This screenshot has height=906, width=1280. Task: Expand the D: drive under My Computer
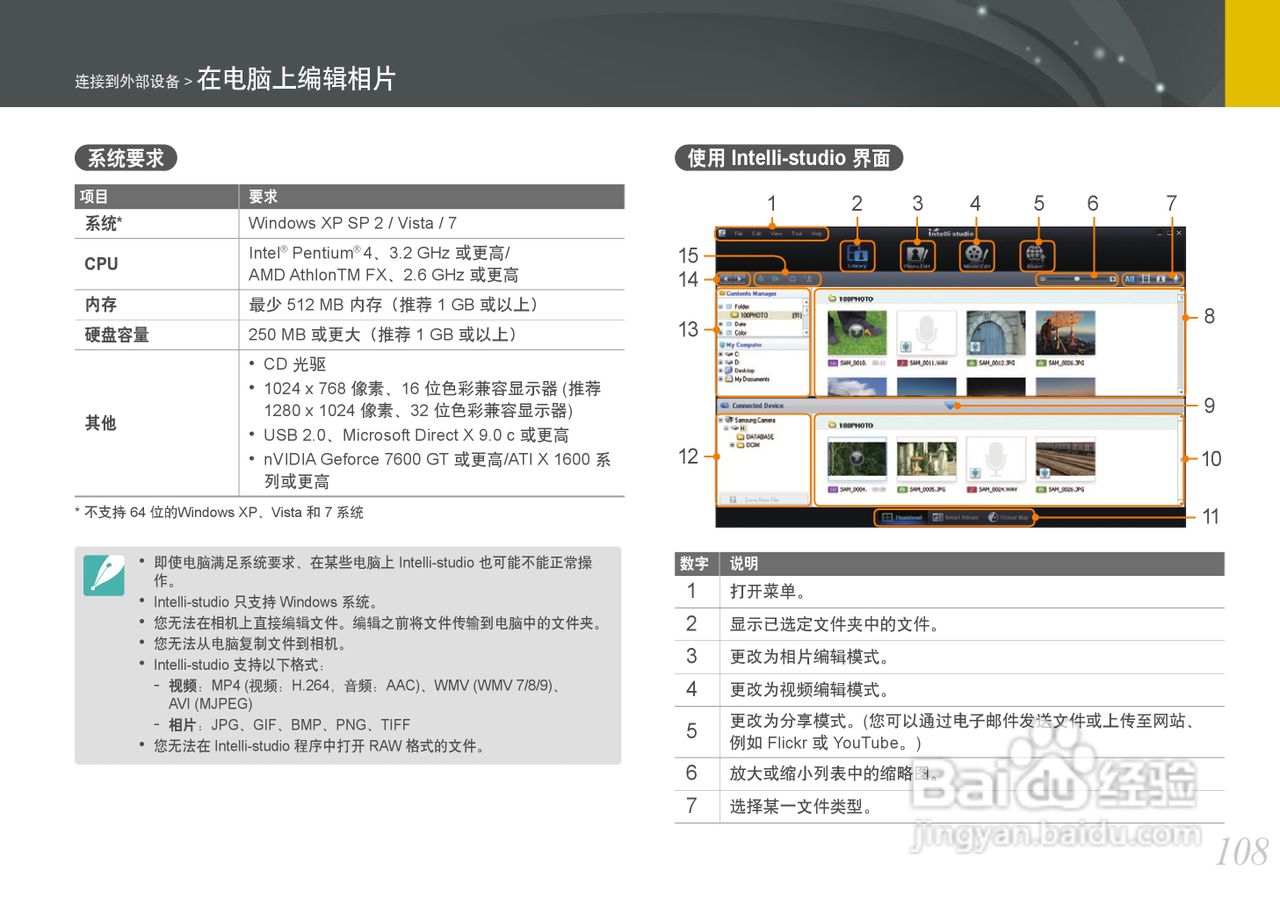click(721, 362)
